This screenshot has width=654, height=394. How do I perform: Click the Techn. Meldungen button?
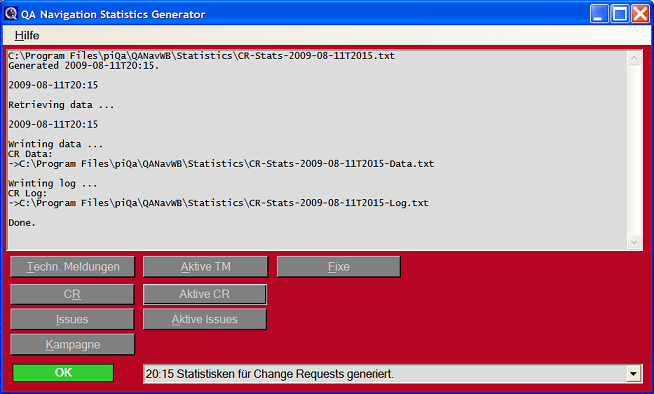(73, 267)
